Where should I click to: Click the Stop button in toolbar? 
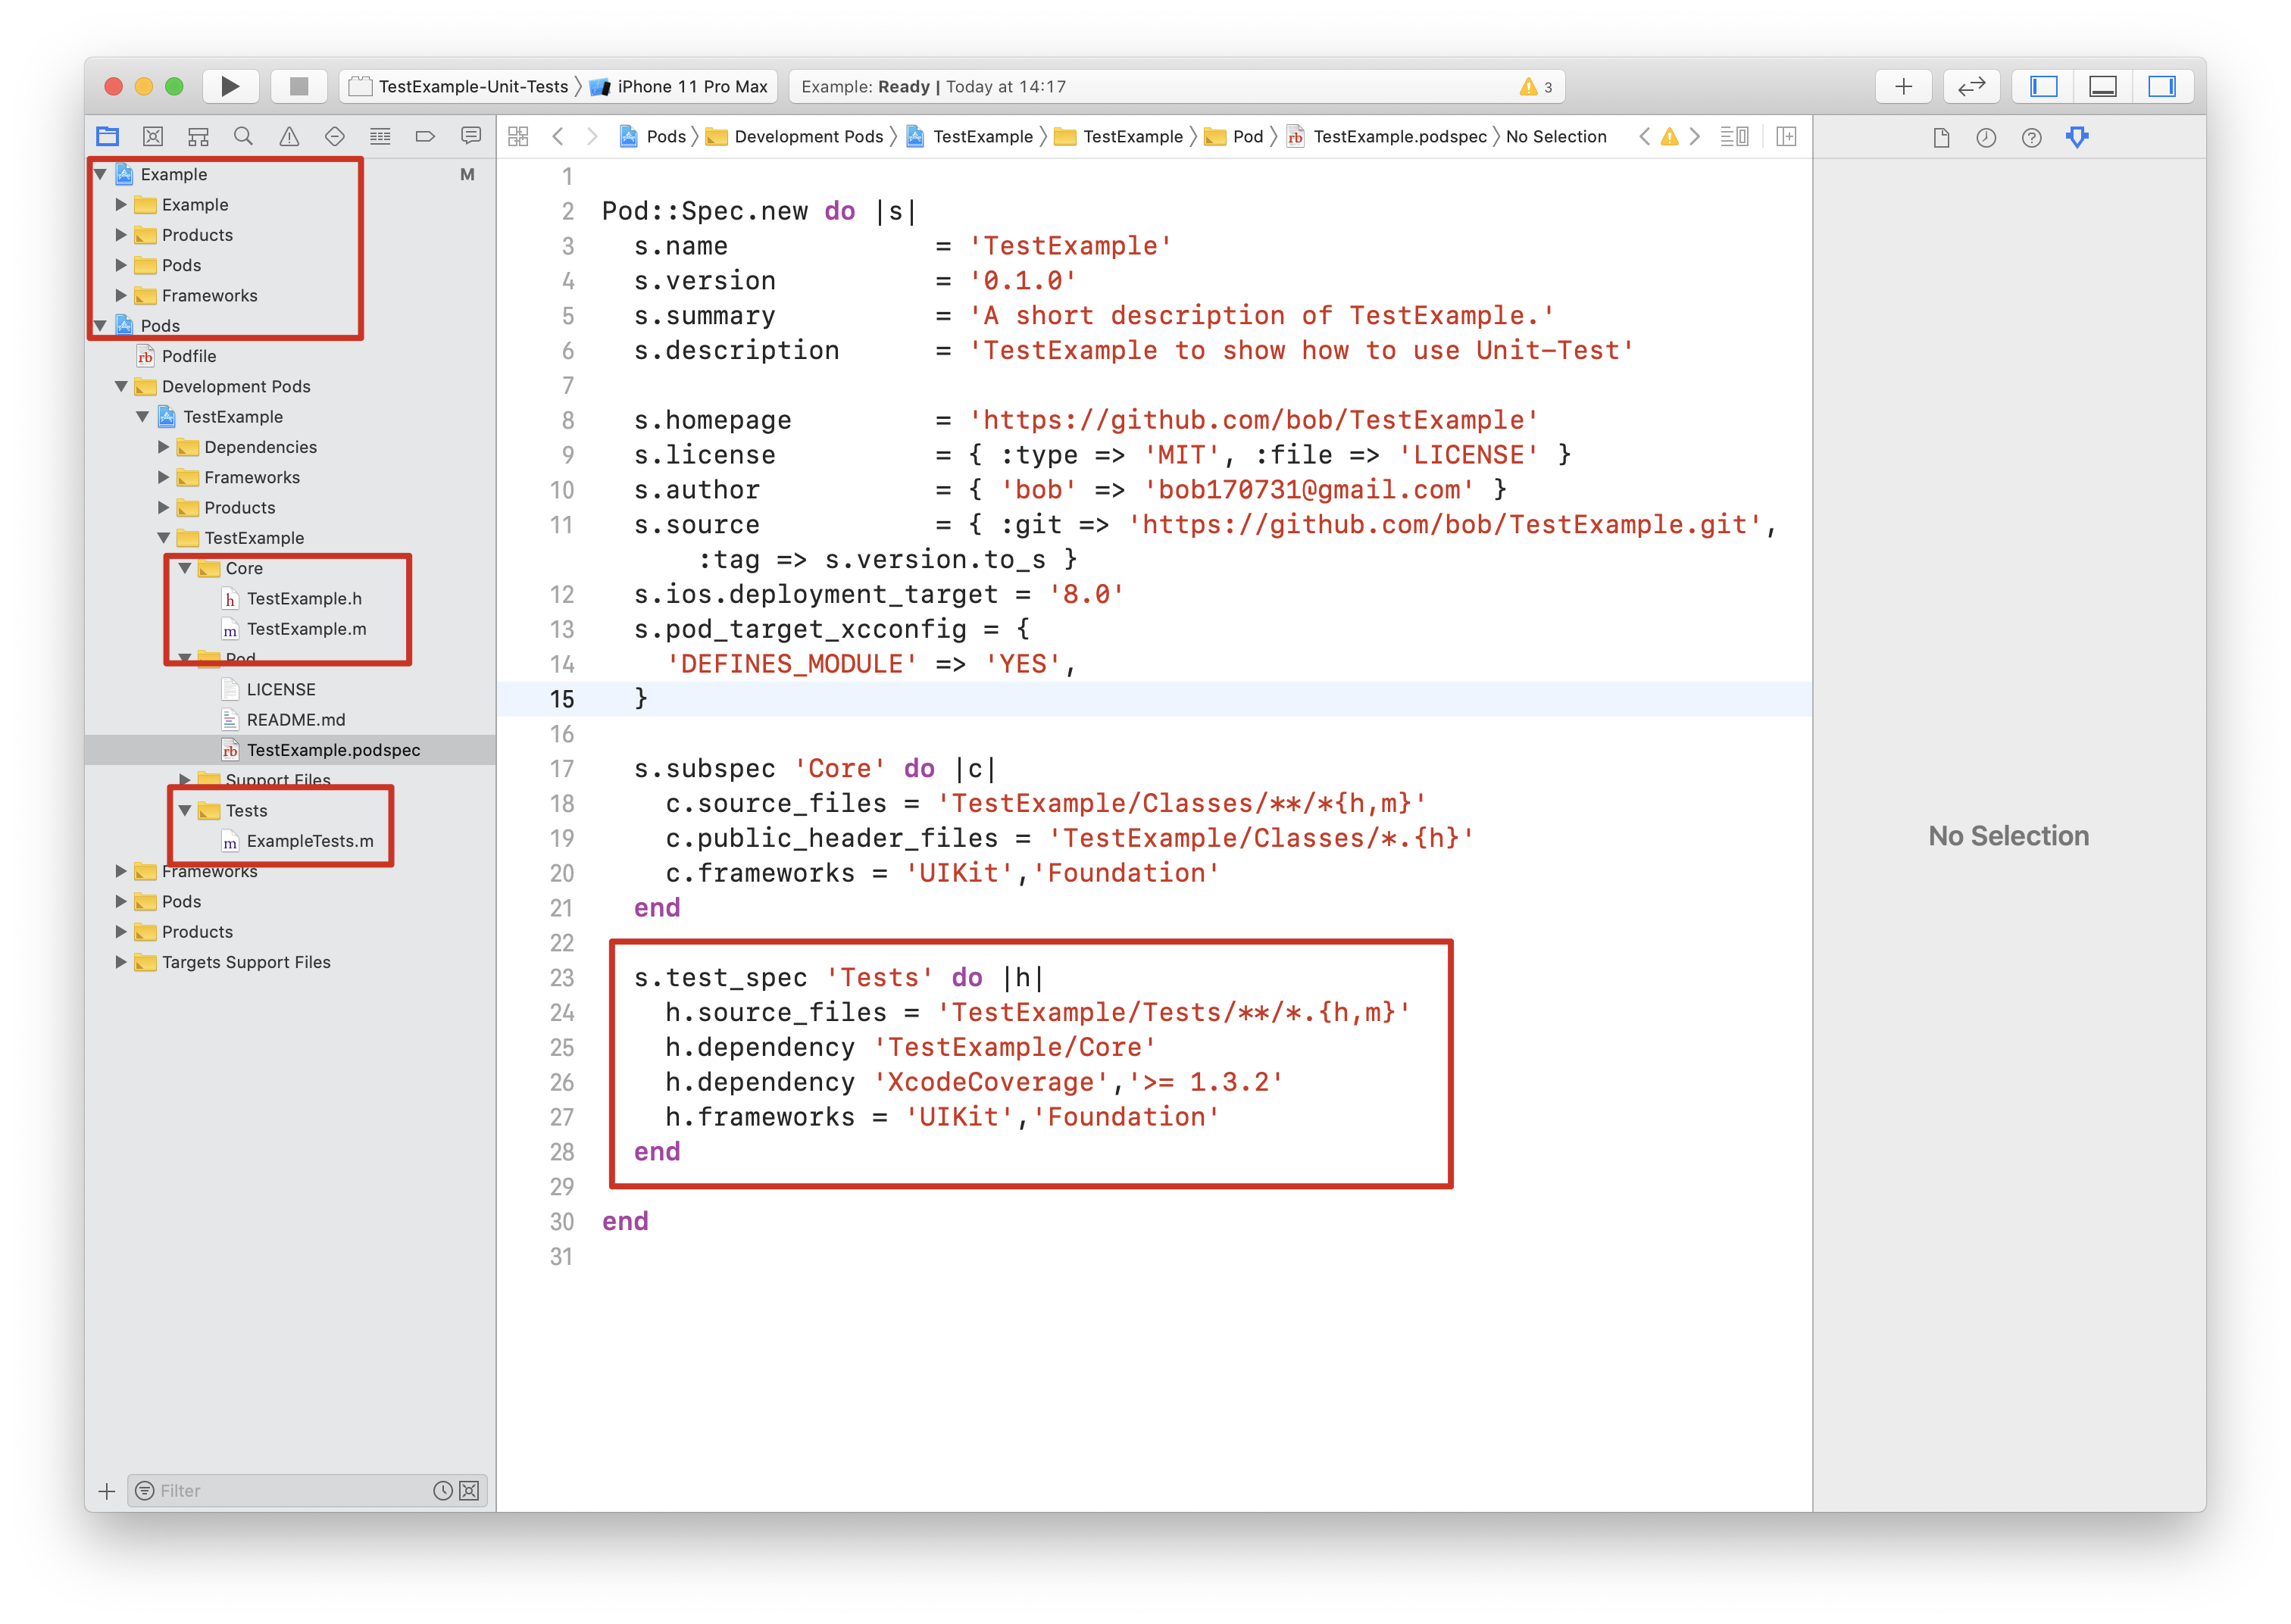(x=298, y=86)
